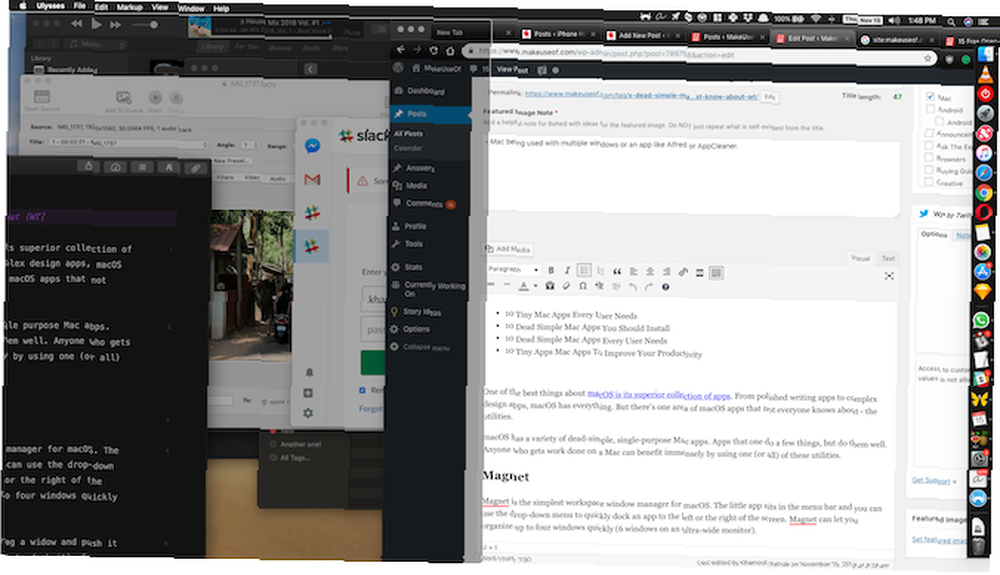This screenshot has width=1000, height=575.
Task: Check the Ask The Experts category
Action: pyautogui.click(x=929, y=145)
